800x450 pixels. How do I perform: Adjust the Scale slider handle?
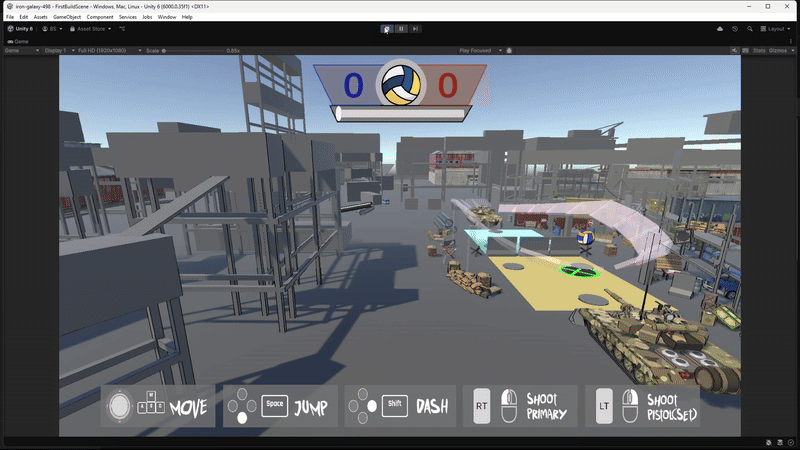coord(164,51)
